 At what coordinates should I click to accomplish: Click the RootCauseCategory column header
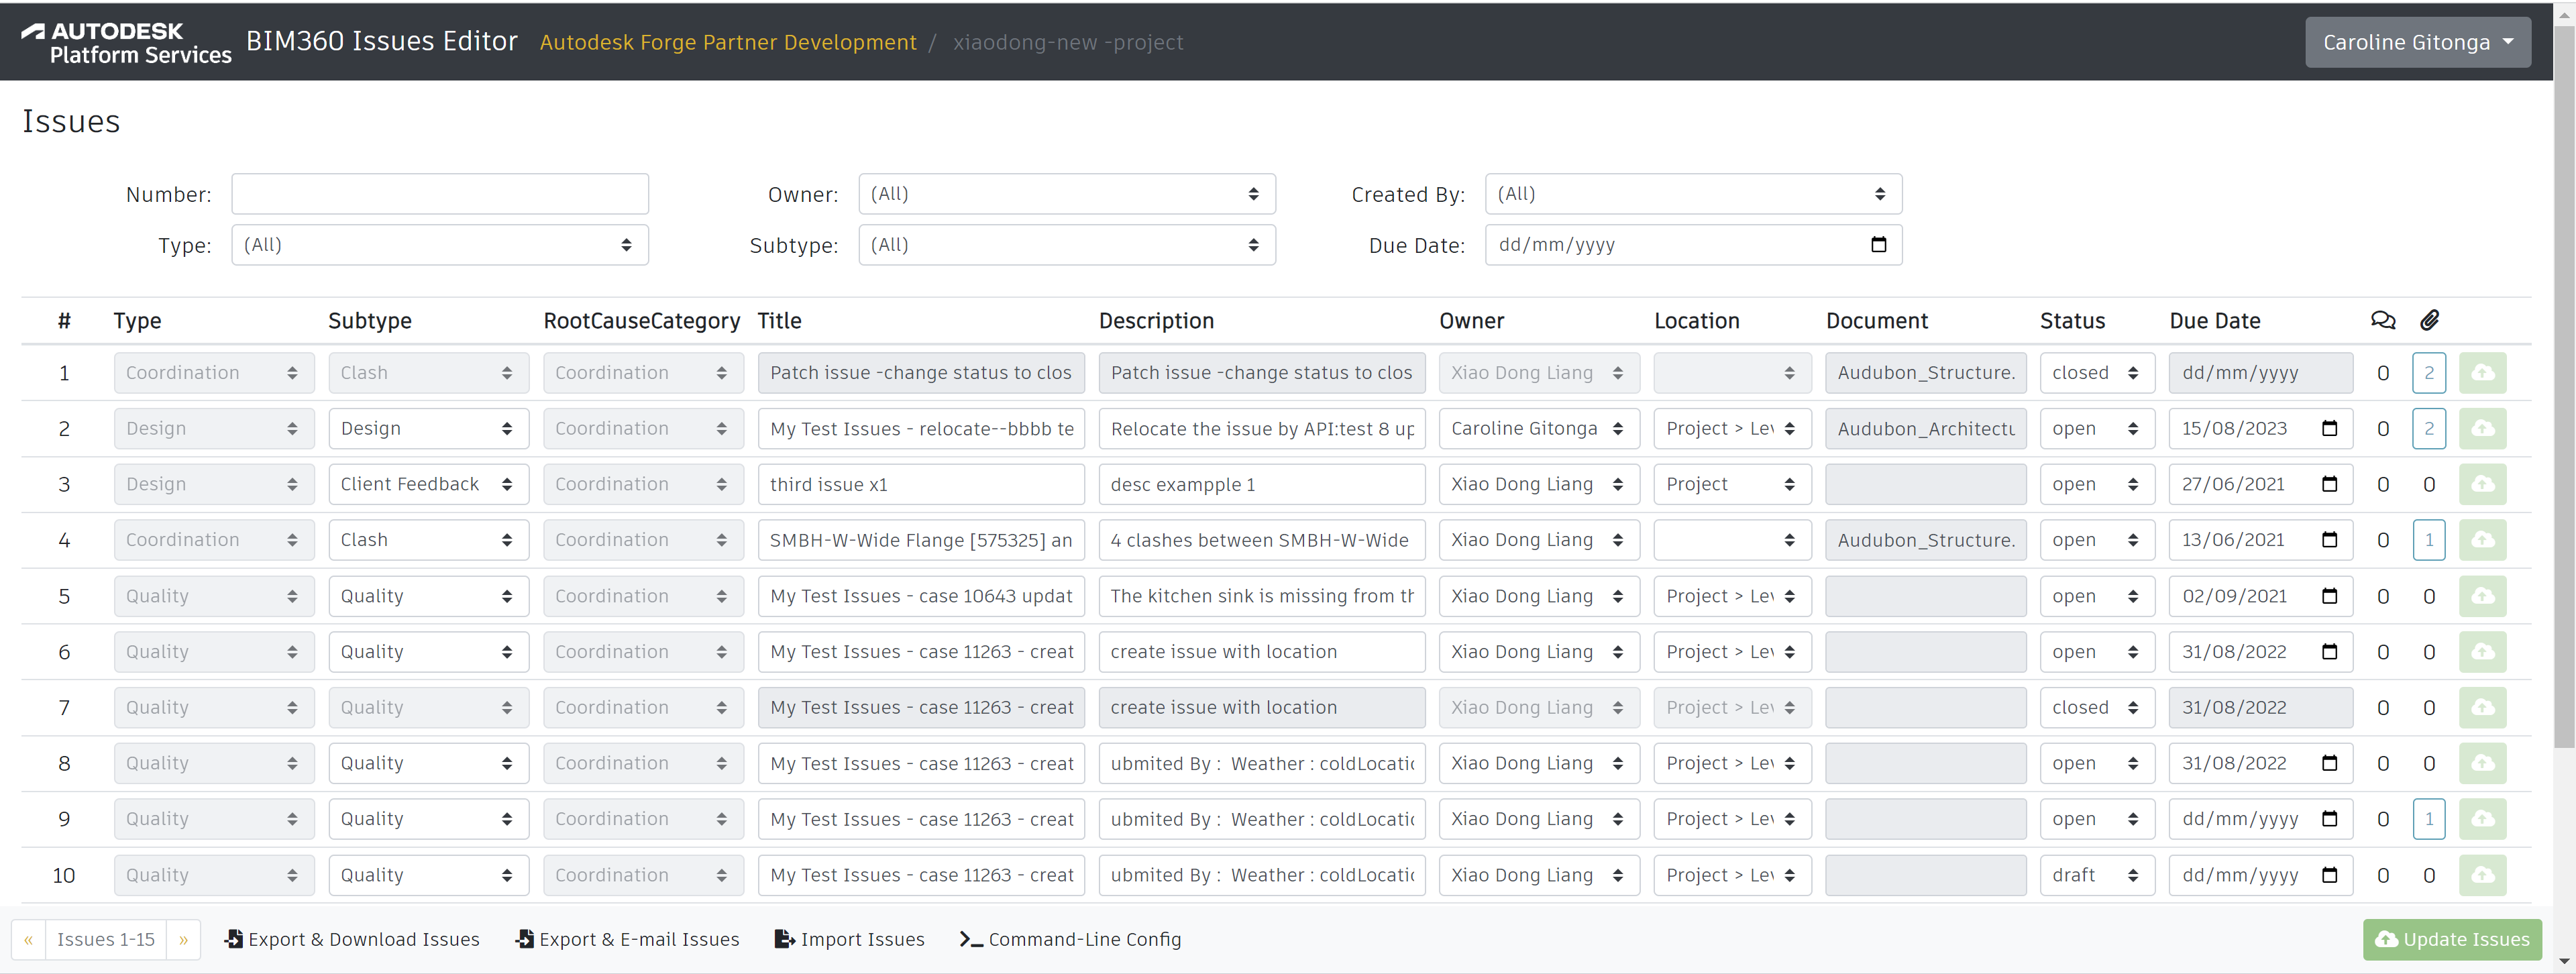642,321
